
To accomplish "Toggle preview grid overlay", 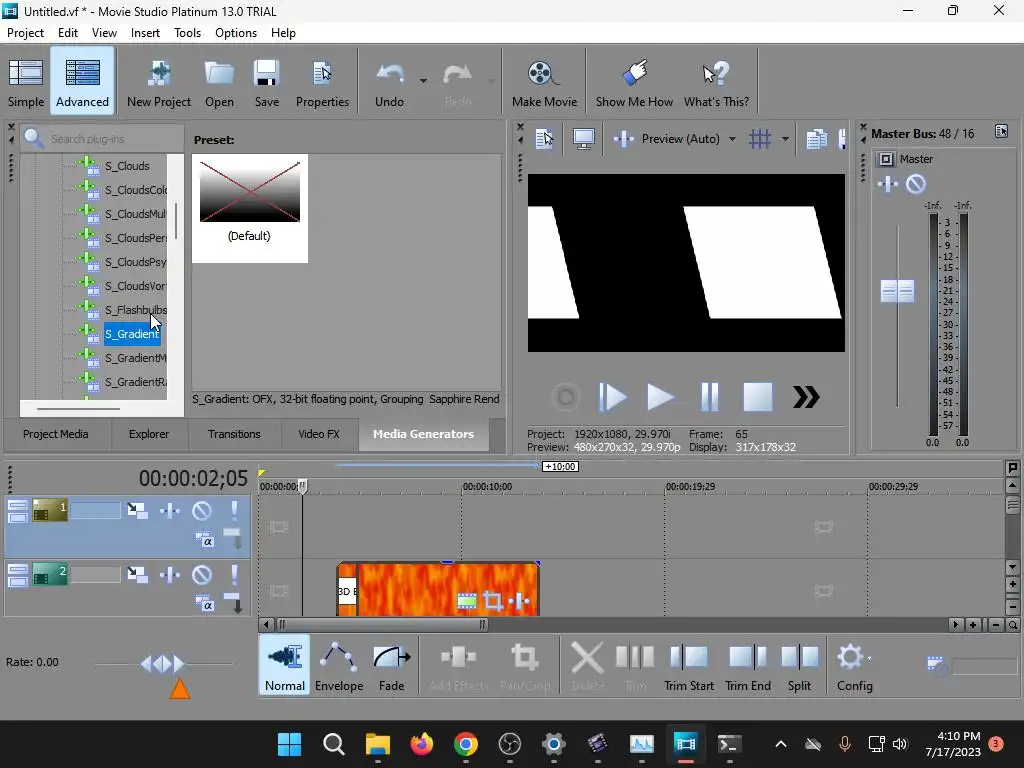I will point(760,138).
